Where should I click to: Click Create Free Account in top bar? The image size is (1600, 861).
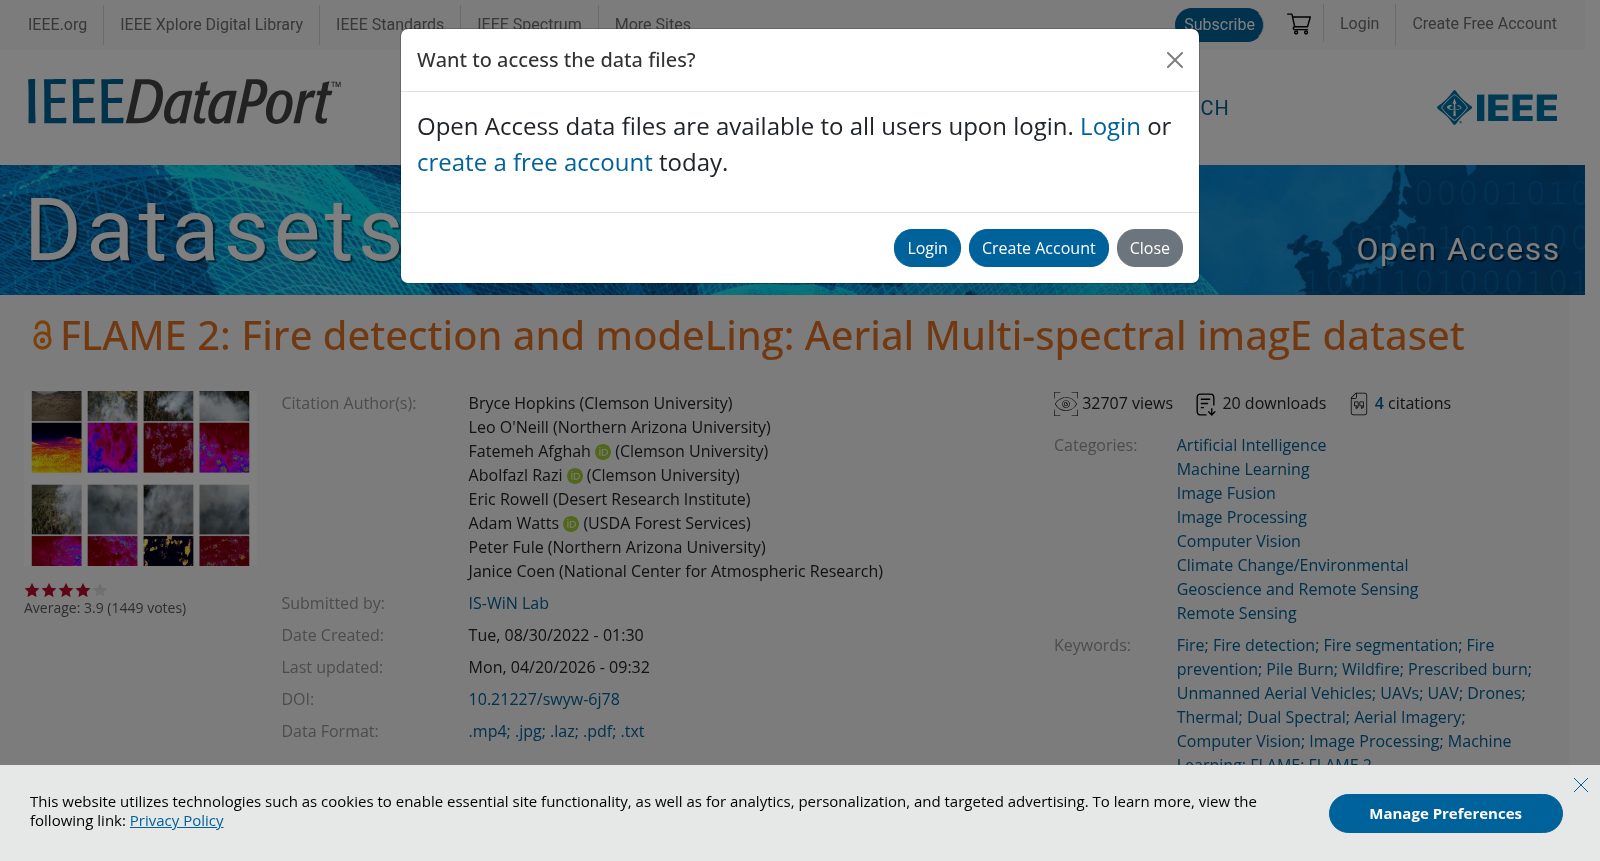coord(1484,23)
